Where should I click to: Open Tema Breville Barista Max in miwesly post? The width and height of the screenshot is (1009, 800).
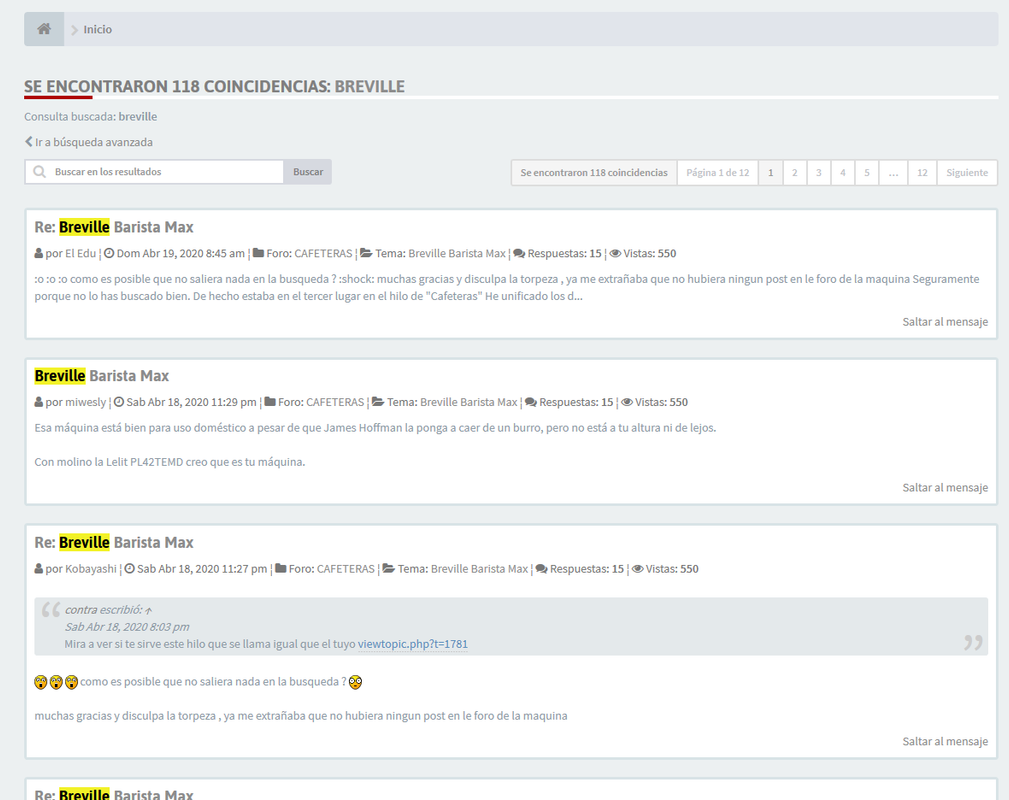click(x=468, y=402)
